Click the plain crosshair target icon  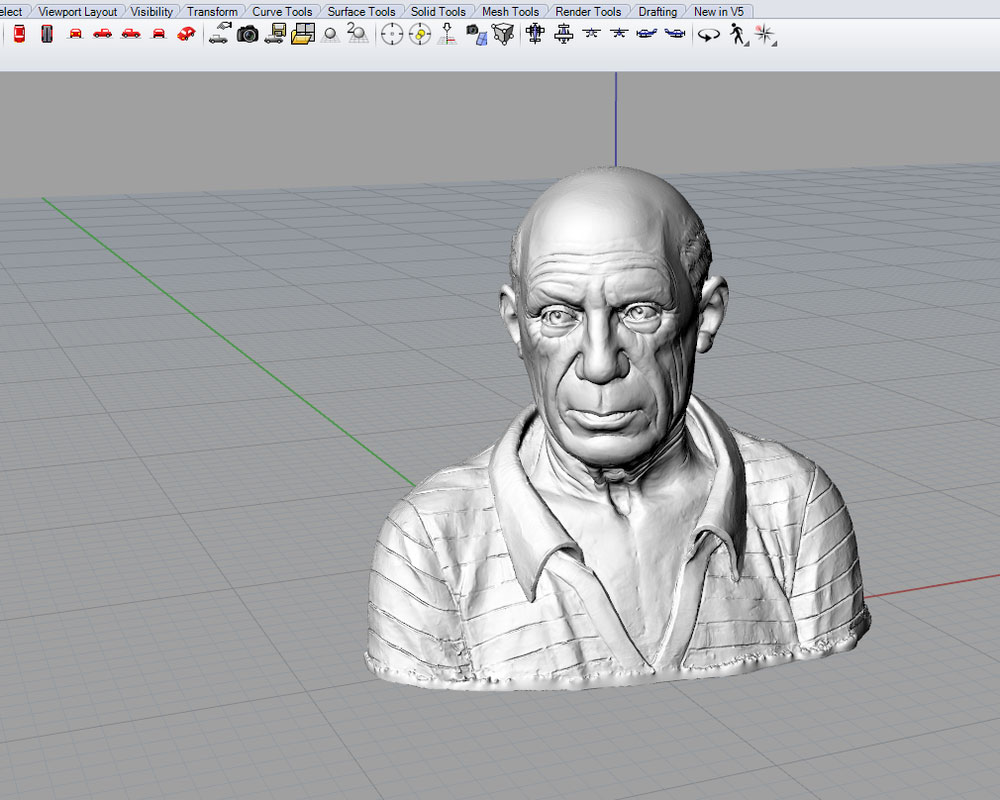pyautogui.click(x=392, y=34)
